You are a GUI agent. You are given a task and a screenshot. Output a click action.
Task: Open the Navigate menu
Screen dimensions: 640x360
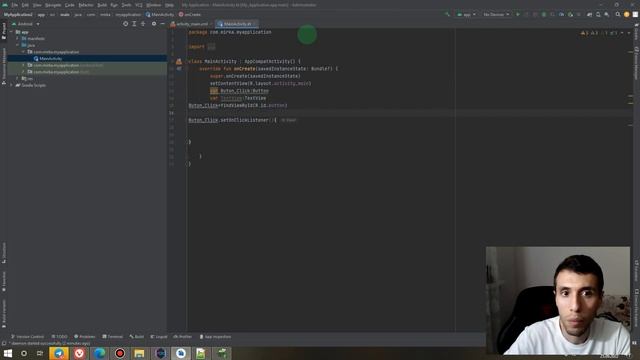53,5
